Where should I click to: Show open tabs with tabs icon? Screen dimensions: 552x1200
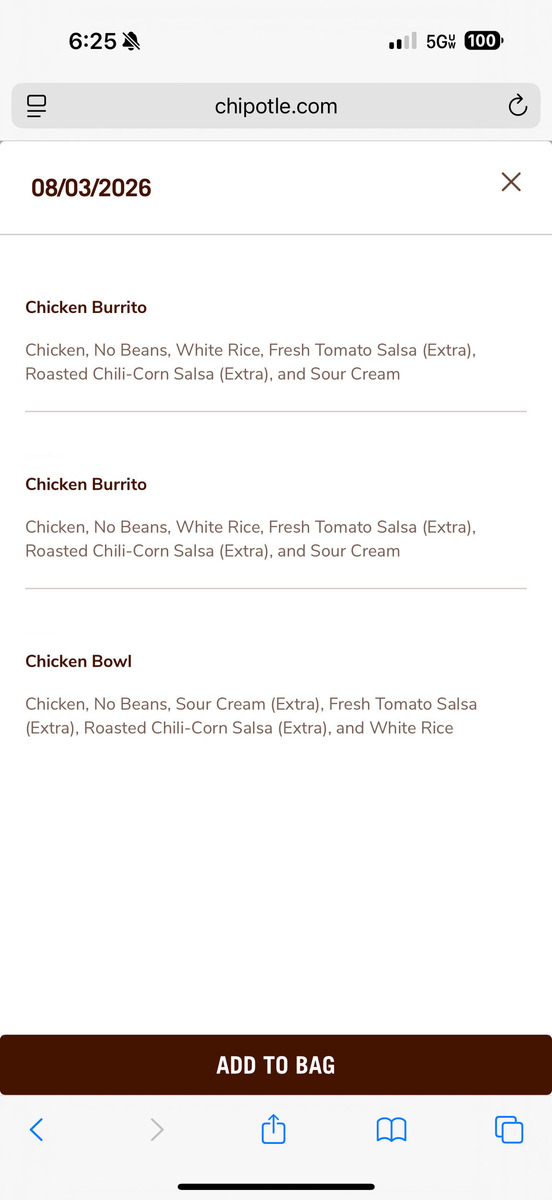click(509, 1129)
